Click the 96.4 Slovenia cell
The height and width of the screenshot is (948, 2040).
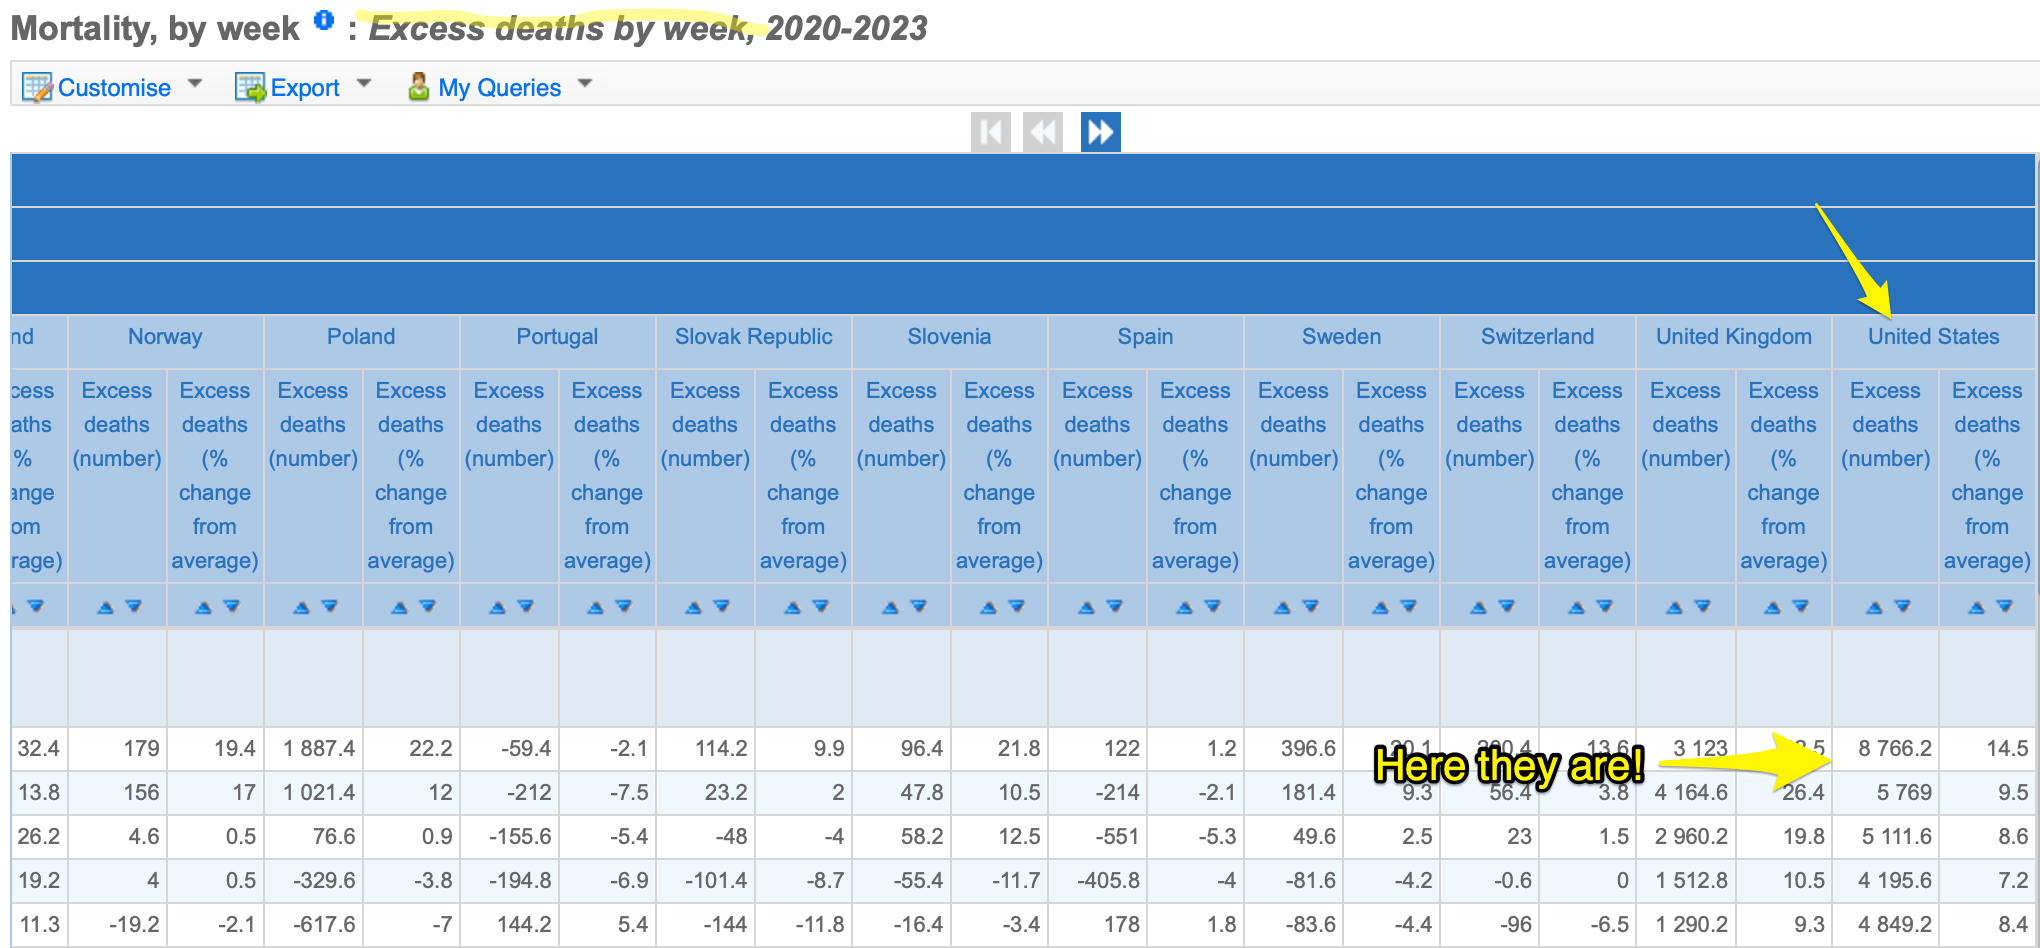pos(902,748)
